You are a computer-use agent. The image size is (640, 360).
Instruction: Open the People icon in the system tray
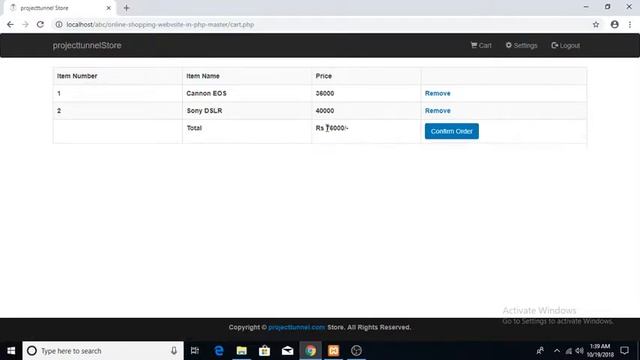click(540, 351)
